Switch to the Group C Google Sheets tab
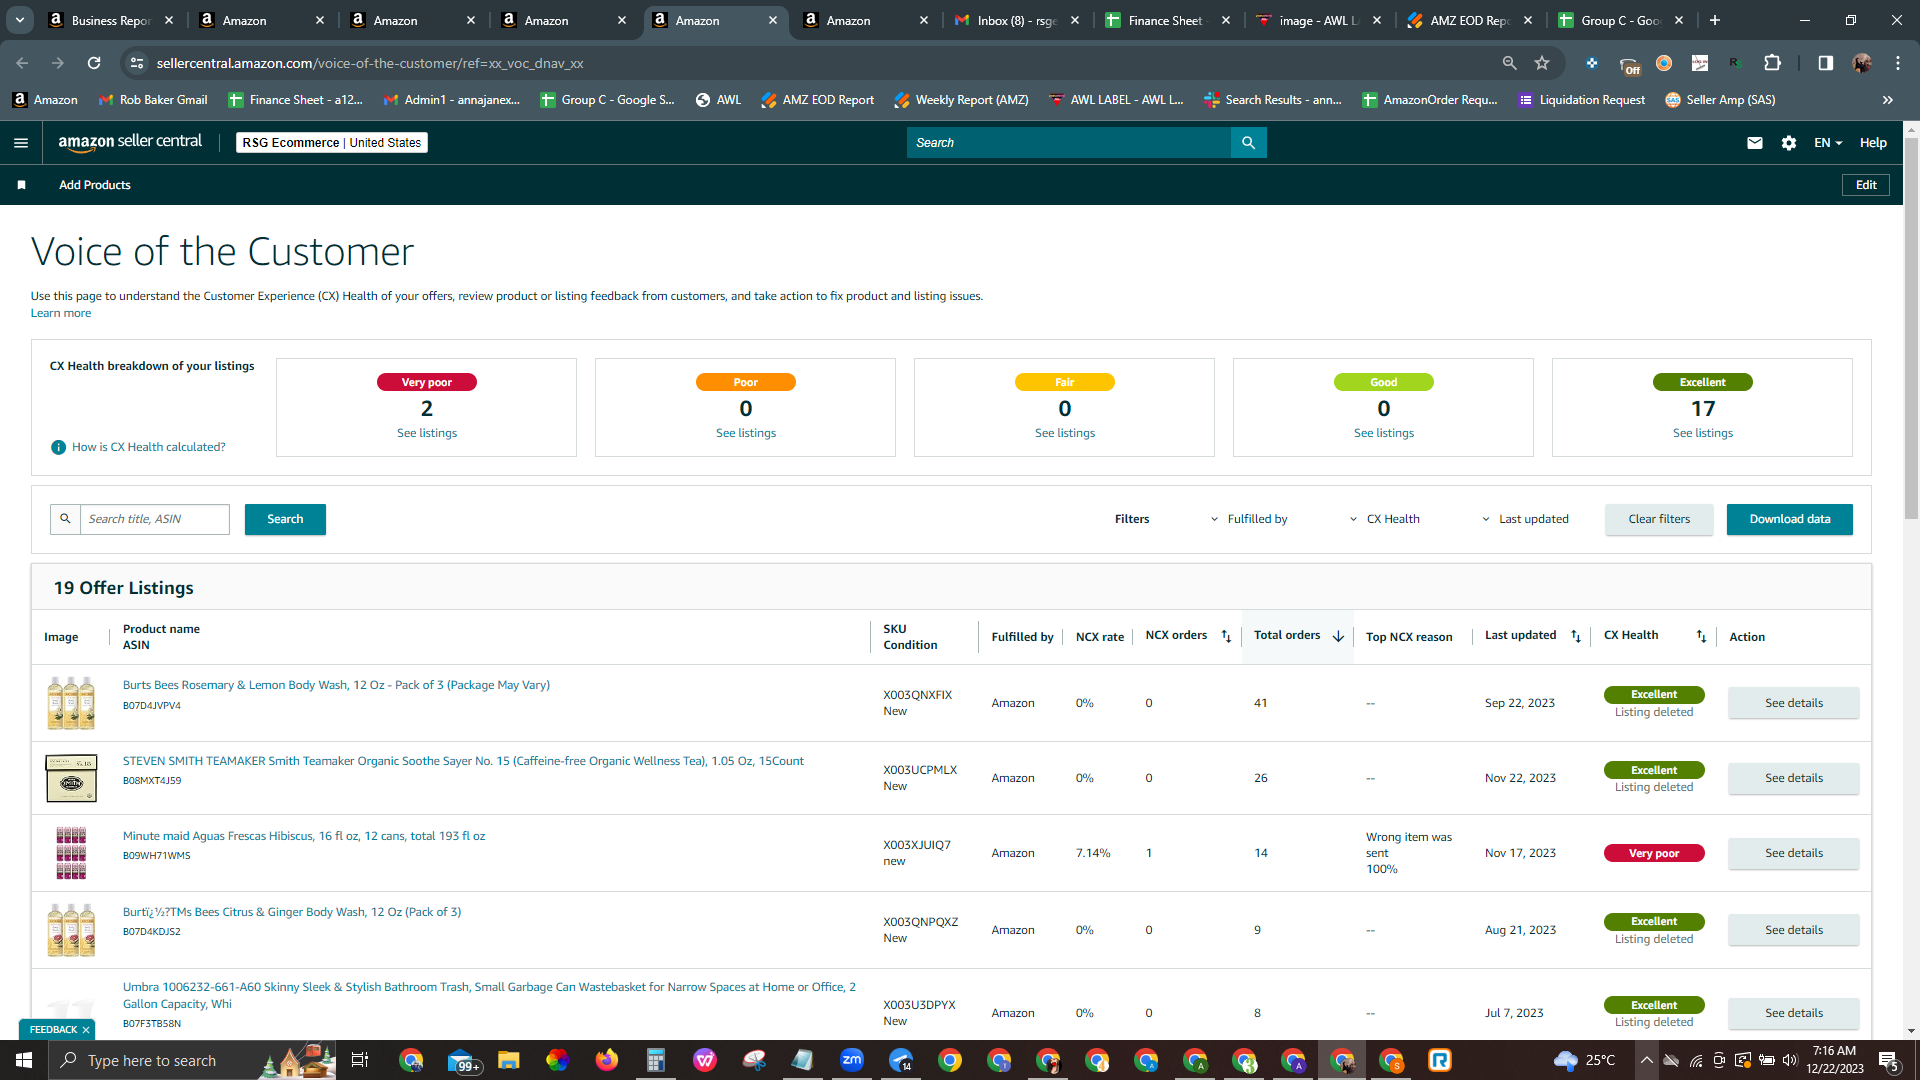The height and width of the screenshot is (1080, 1920). [x=1620, y=20]
